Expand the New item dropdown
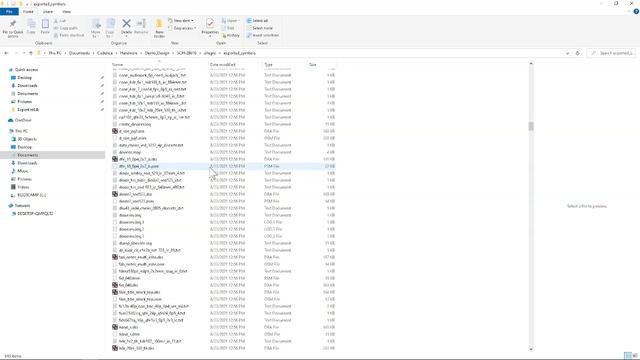Viewport: 640px width, 360px height. pyautogui.click(x=181, y=21)
